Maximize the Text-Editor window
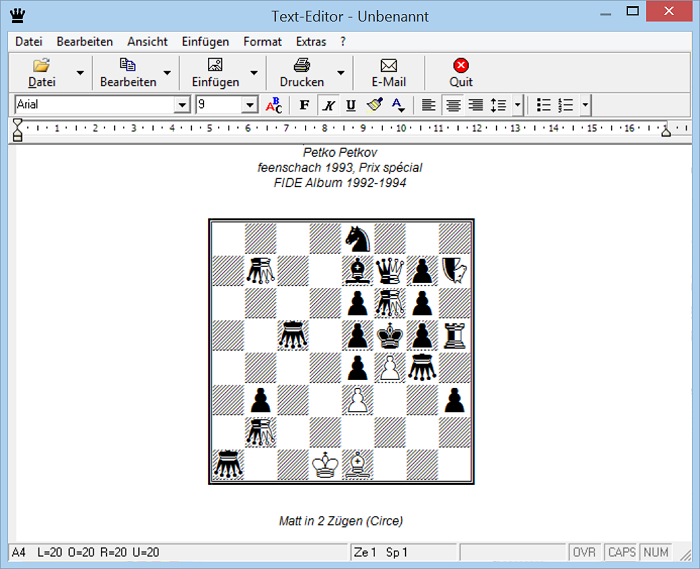 coord(633,12)
